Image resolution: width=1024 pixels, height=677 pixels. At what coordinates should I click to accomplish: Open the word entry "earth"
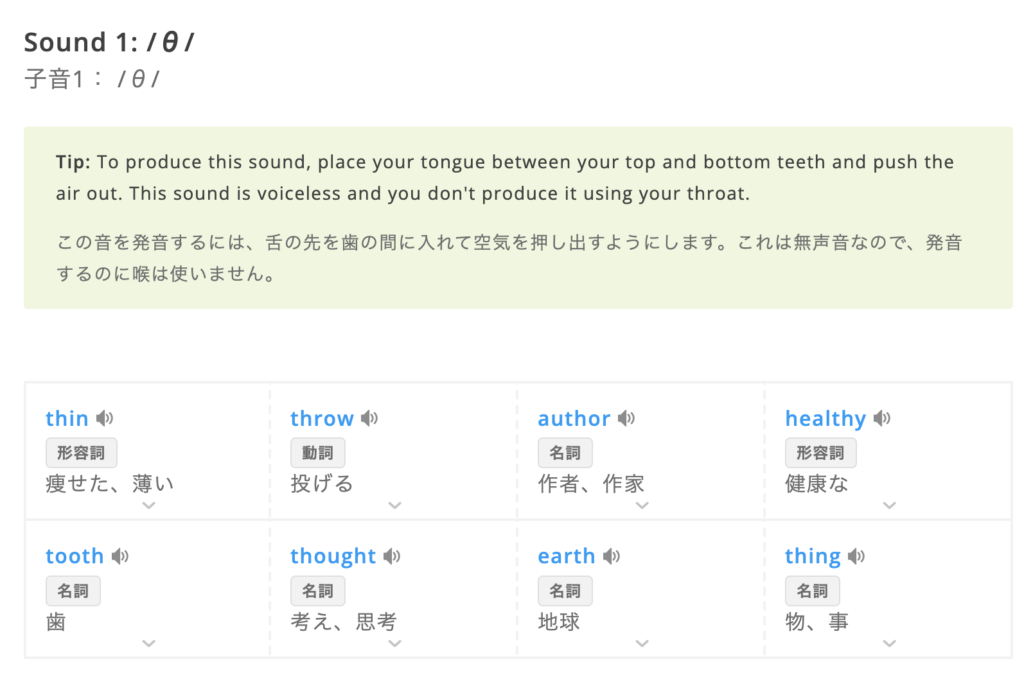coord(566,556)
